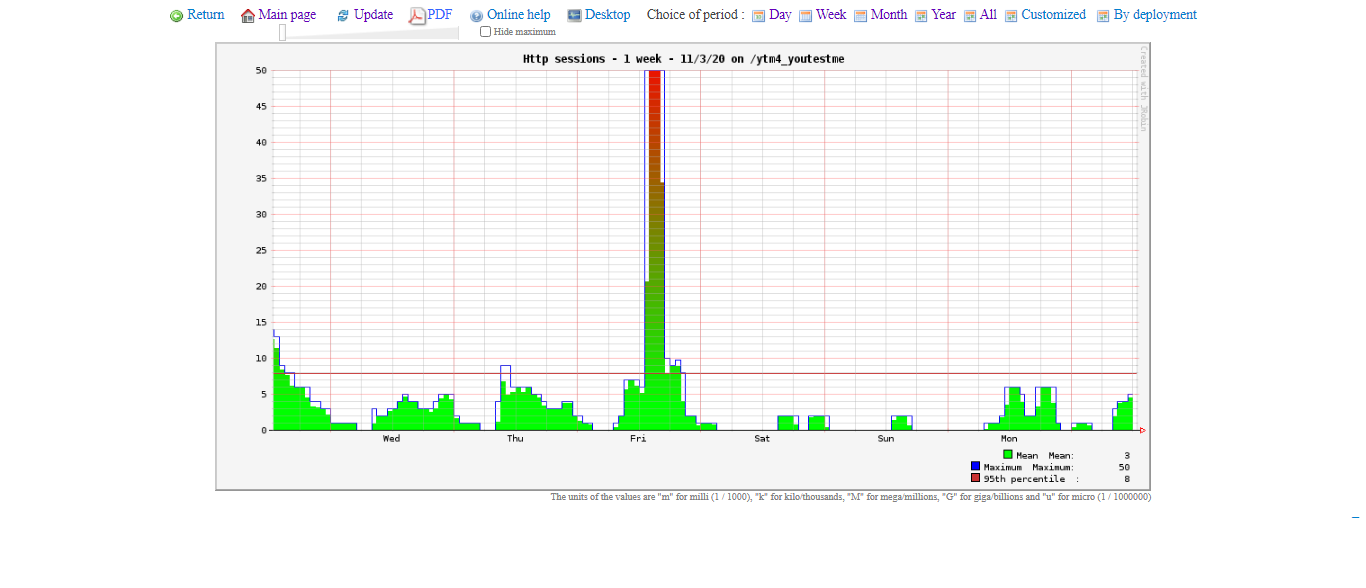This screenshot has width=1366, height=588.
Task: Click the PDF document icon
Action: point(417,15)
